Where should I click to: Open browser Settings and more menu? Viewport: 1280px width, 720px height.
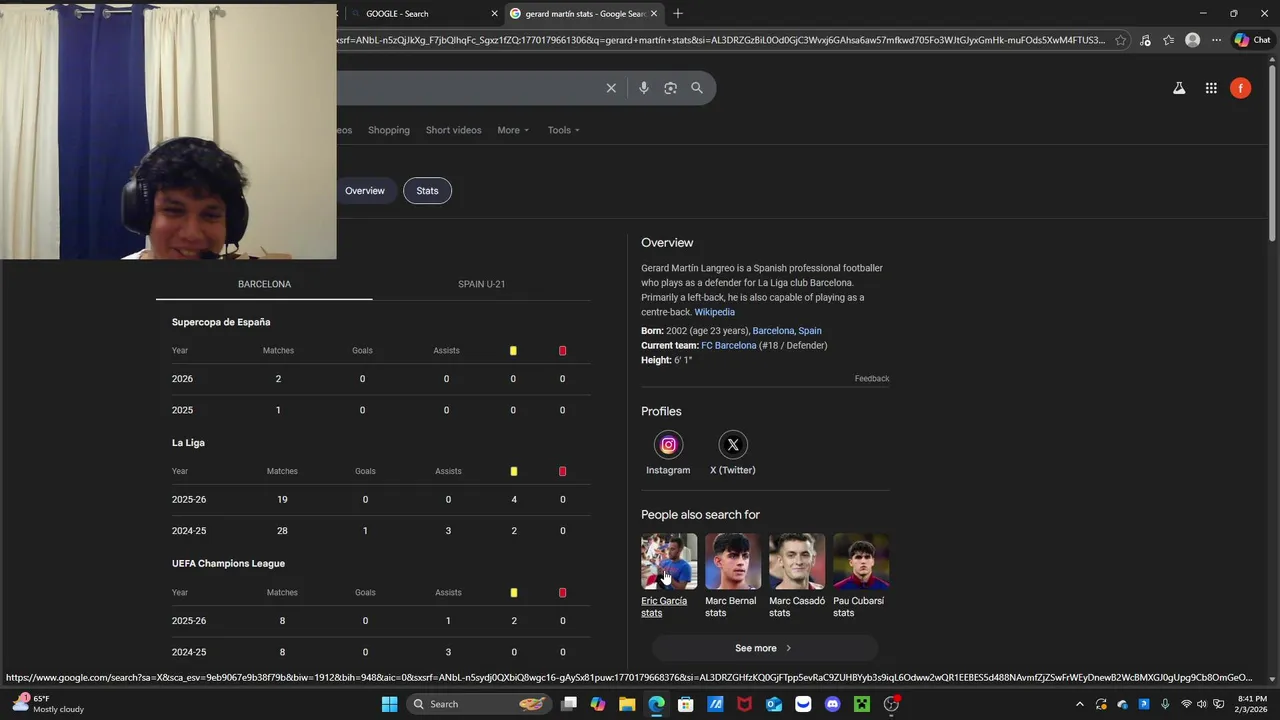[x=1216, y=40]
